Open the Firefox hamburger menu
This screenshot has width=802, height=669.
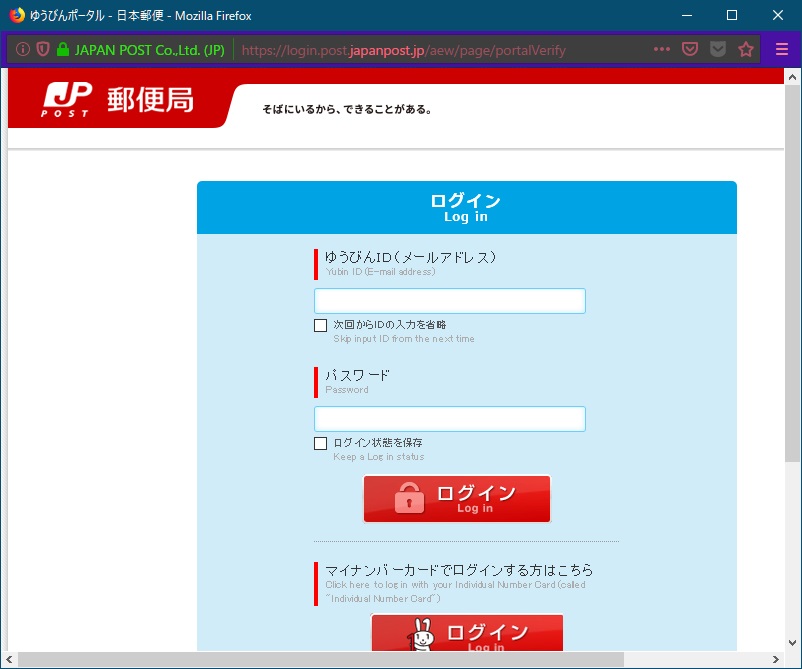(x=782, y=49)
